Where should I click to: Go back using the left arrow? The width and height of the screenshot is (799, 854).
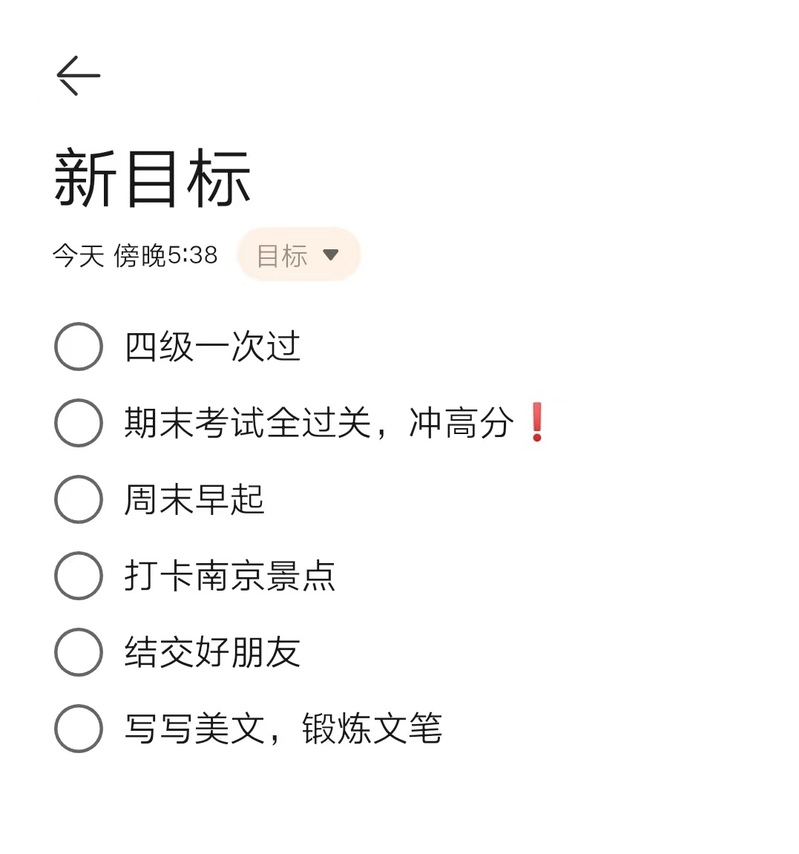pyautogui.click(x=78, y=76)
